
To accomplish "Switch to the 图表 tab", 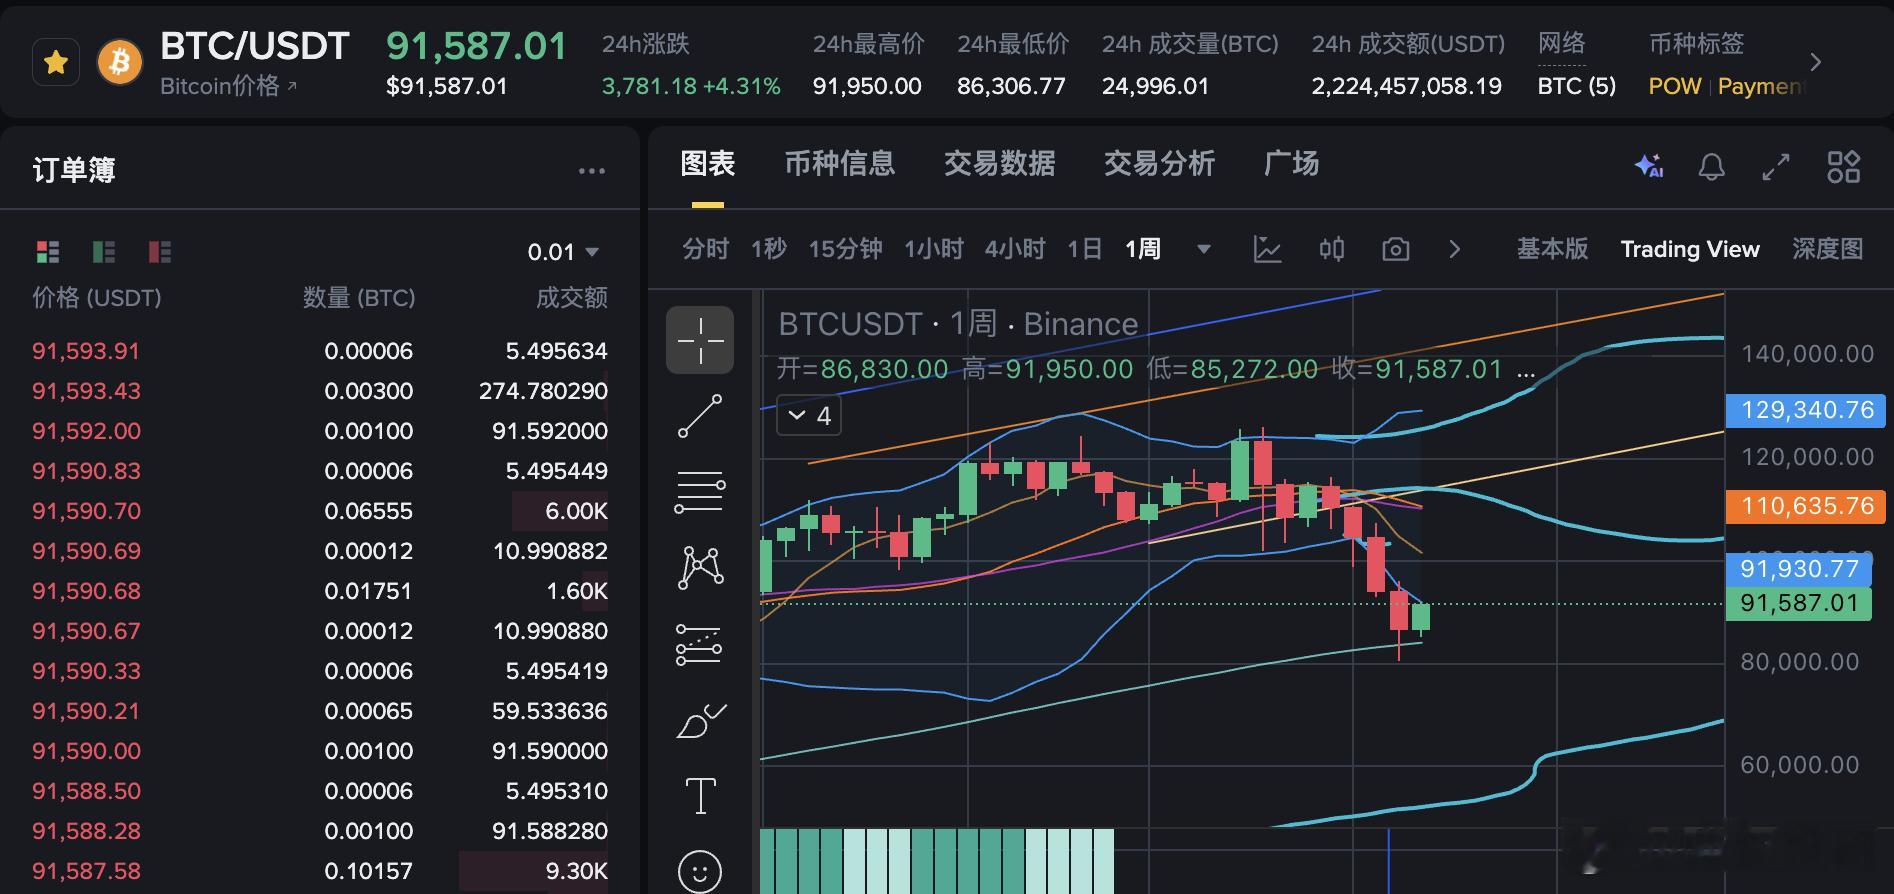I will tap(708, 163).
